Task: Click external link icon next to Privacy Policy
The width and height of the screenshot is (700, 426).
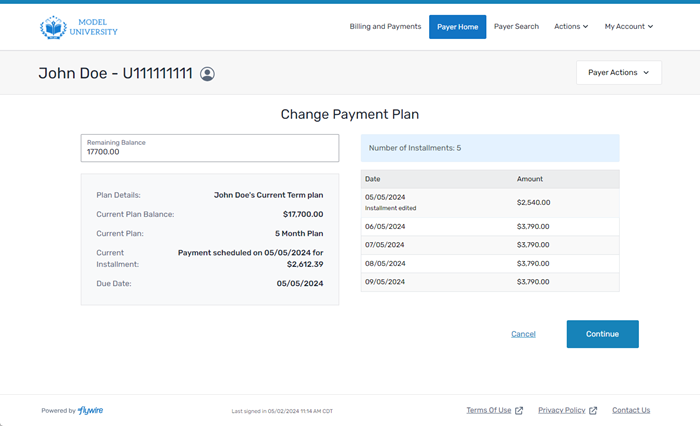Action: pyautogui.click(x=593, y=411)
